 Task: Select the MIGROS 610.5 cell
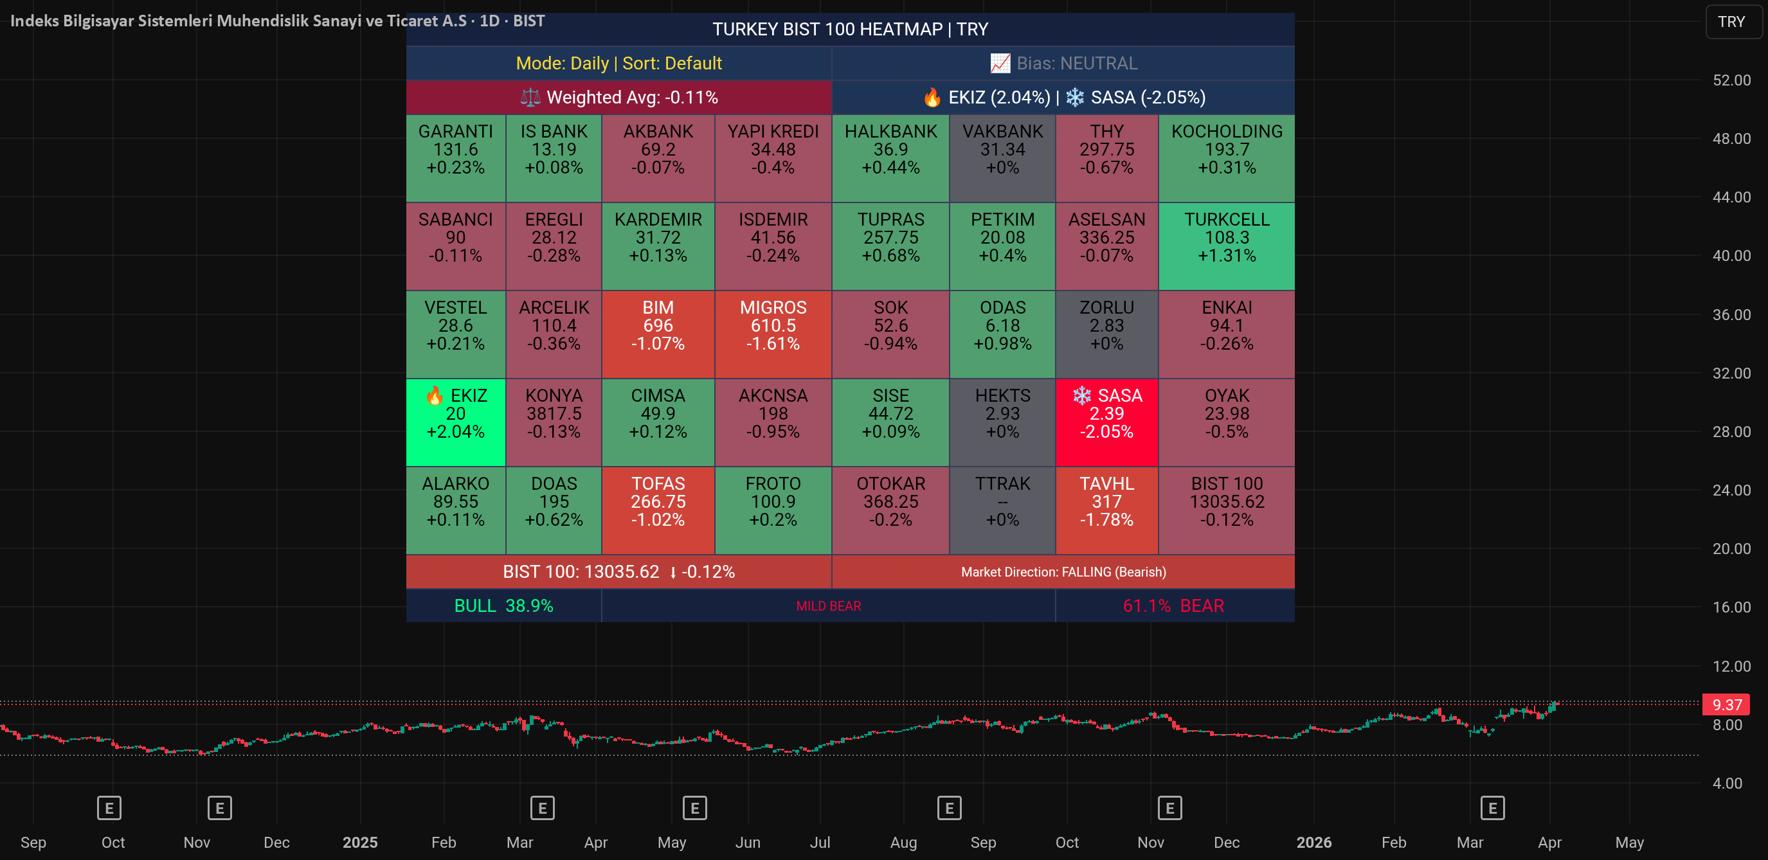(x=773, y=335)
